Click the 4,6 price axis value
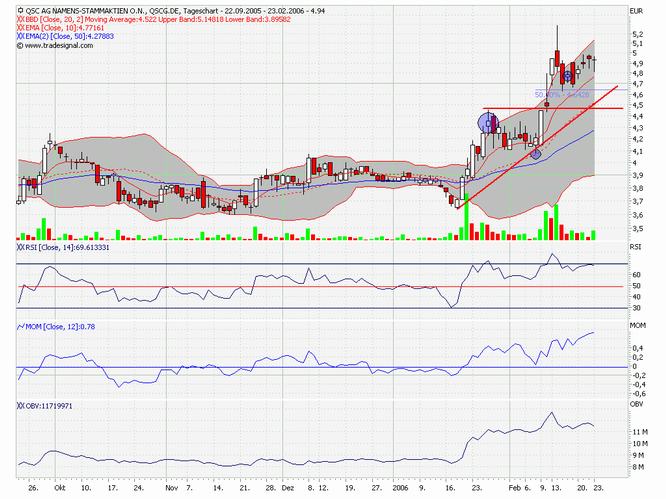This screenshot has width=666, height=499. [x=637, y=95]
